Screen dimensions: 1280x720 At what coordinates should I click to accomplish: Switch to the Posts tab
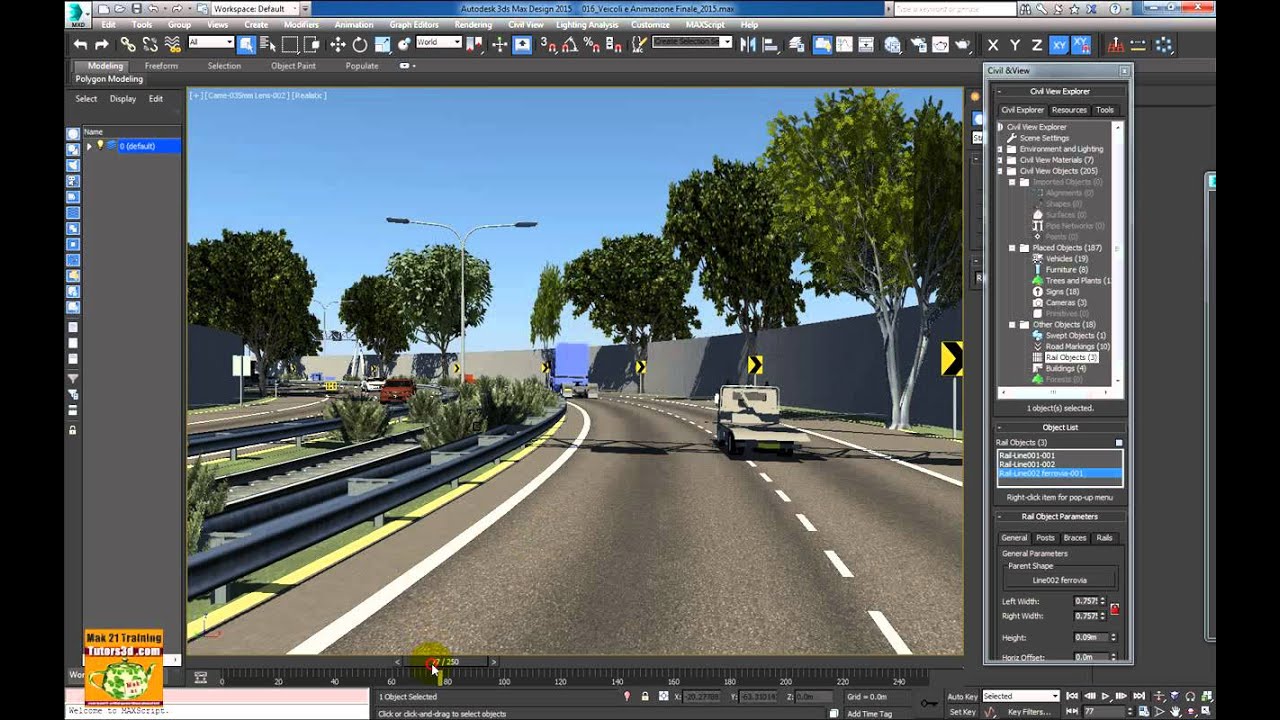(1045, 538)
